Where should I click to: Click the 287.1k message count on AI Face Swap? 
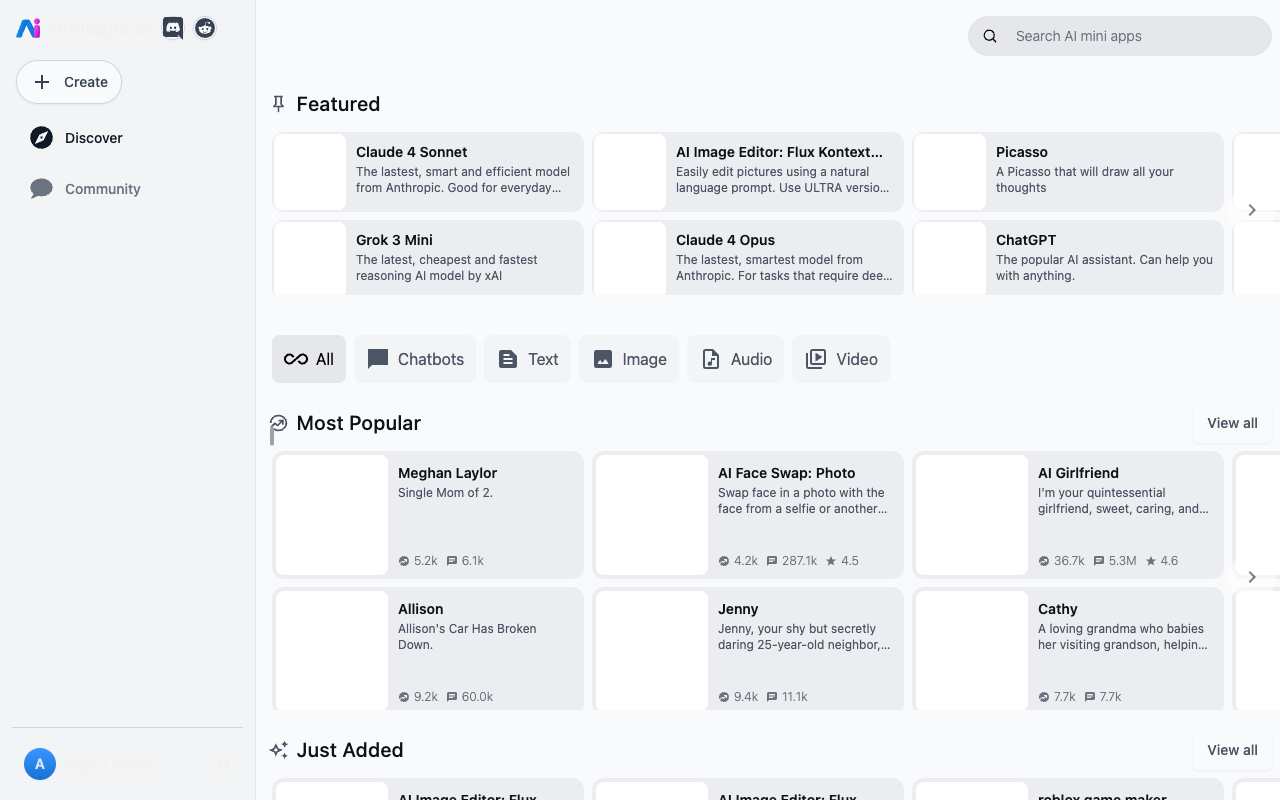point(792,561)
